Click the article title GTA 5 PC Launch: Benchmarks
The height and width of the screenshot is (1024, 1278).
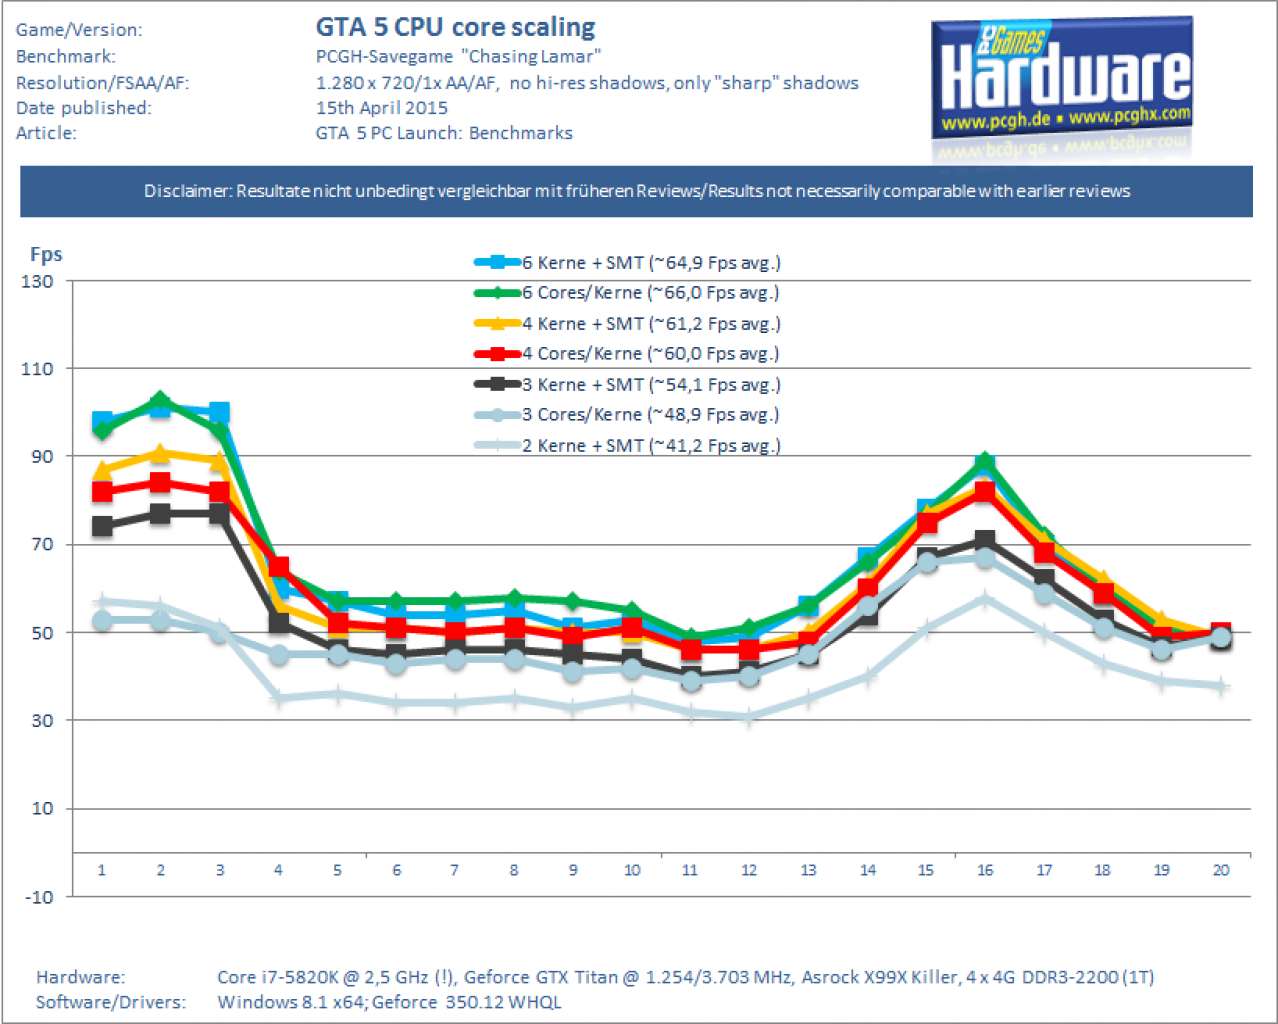pos(444,133)
